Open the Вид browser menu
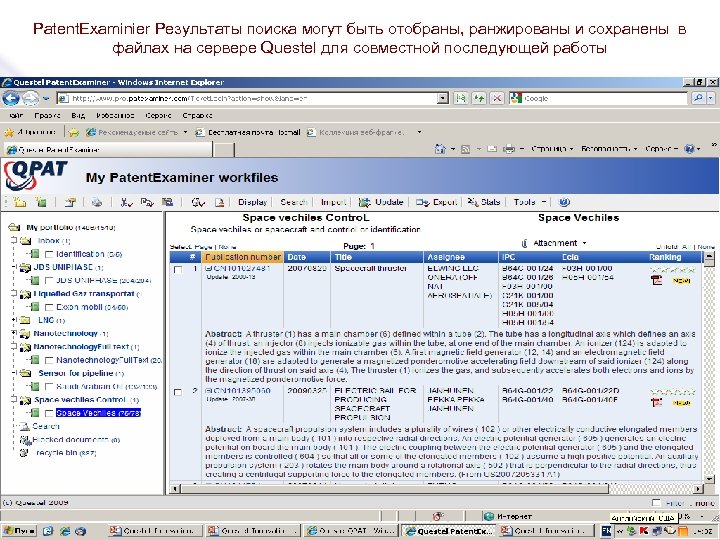720x540 pixels. pos(78,115)
